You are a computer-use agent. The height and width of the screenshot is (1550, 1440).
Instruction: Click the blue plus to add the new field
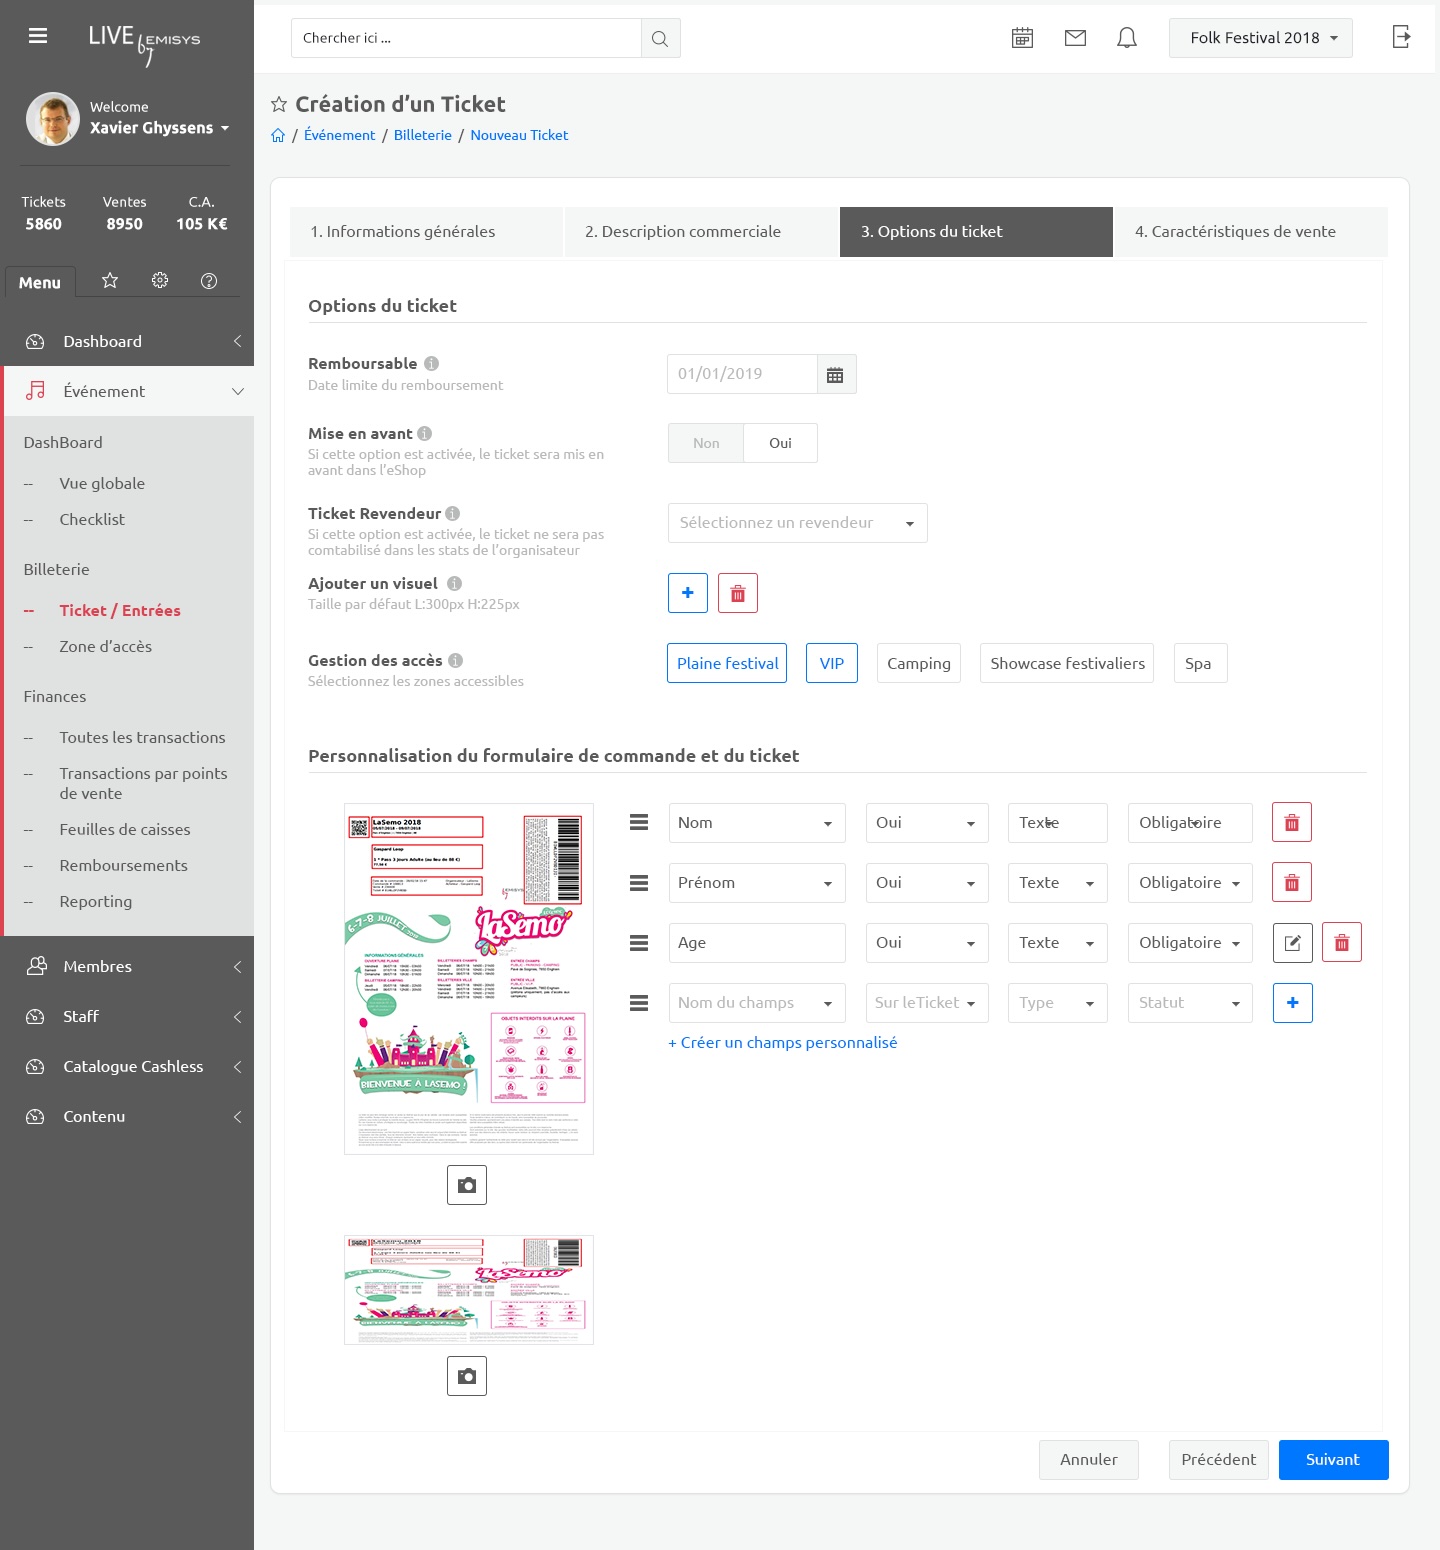1292,1003
